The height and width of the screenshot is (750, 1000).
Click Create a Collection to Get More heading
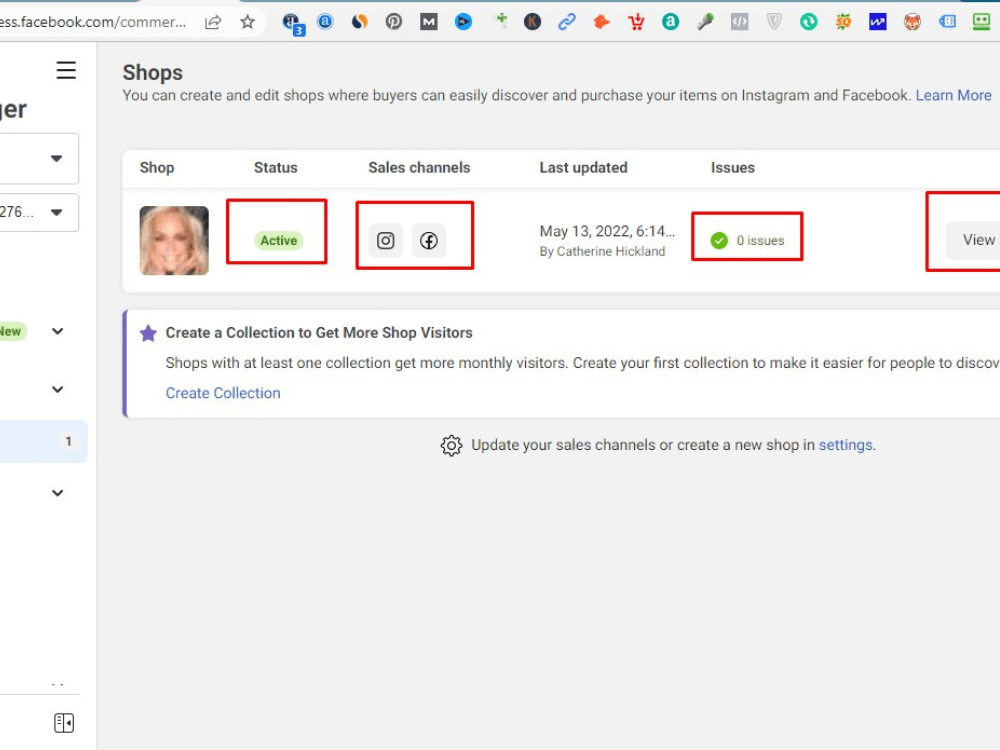tap(319, 333)
